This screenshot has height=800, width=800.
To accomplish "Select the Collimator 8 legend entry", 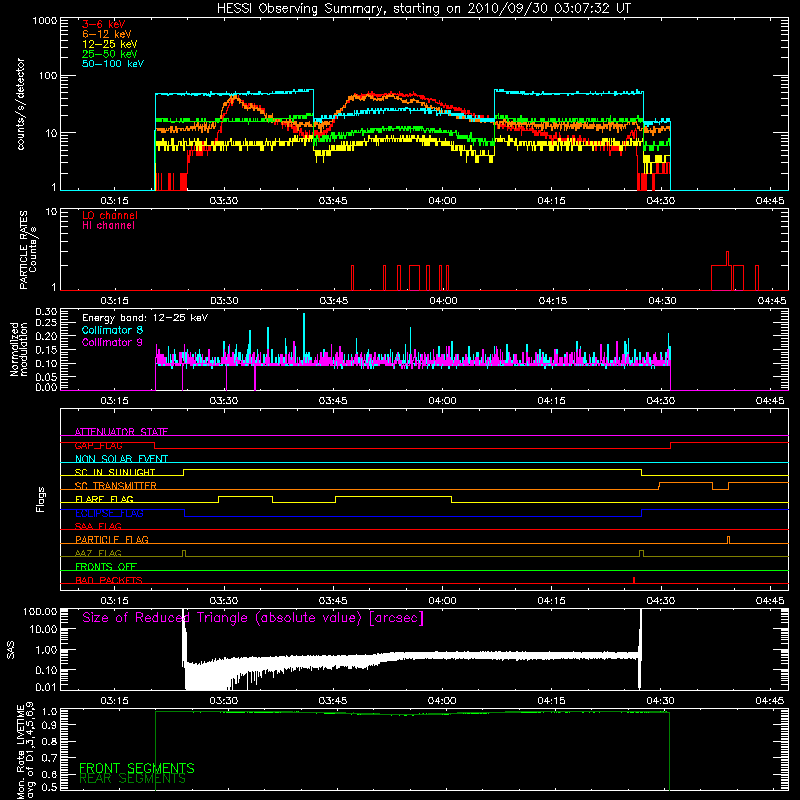I will coord(112,330).
